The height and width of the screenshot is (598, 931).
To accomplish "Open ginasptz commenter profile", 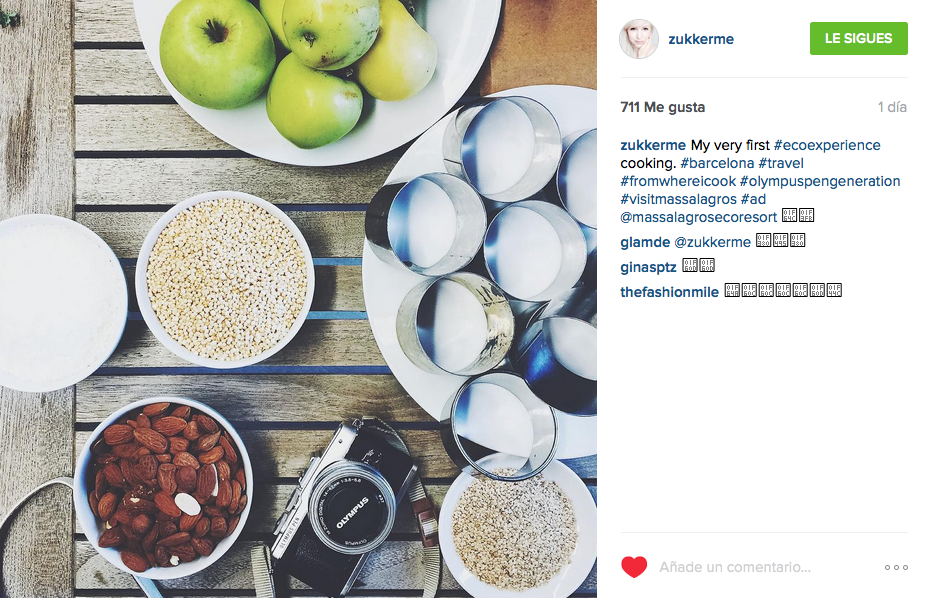I will click(x=648, y=267).
